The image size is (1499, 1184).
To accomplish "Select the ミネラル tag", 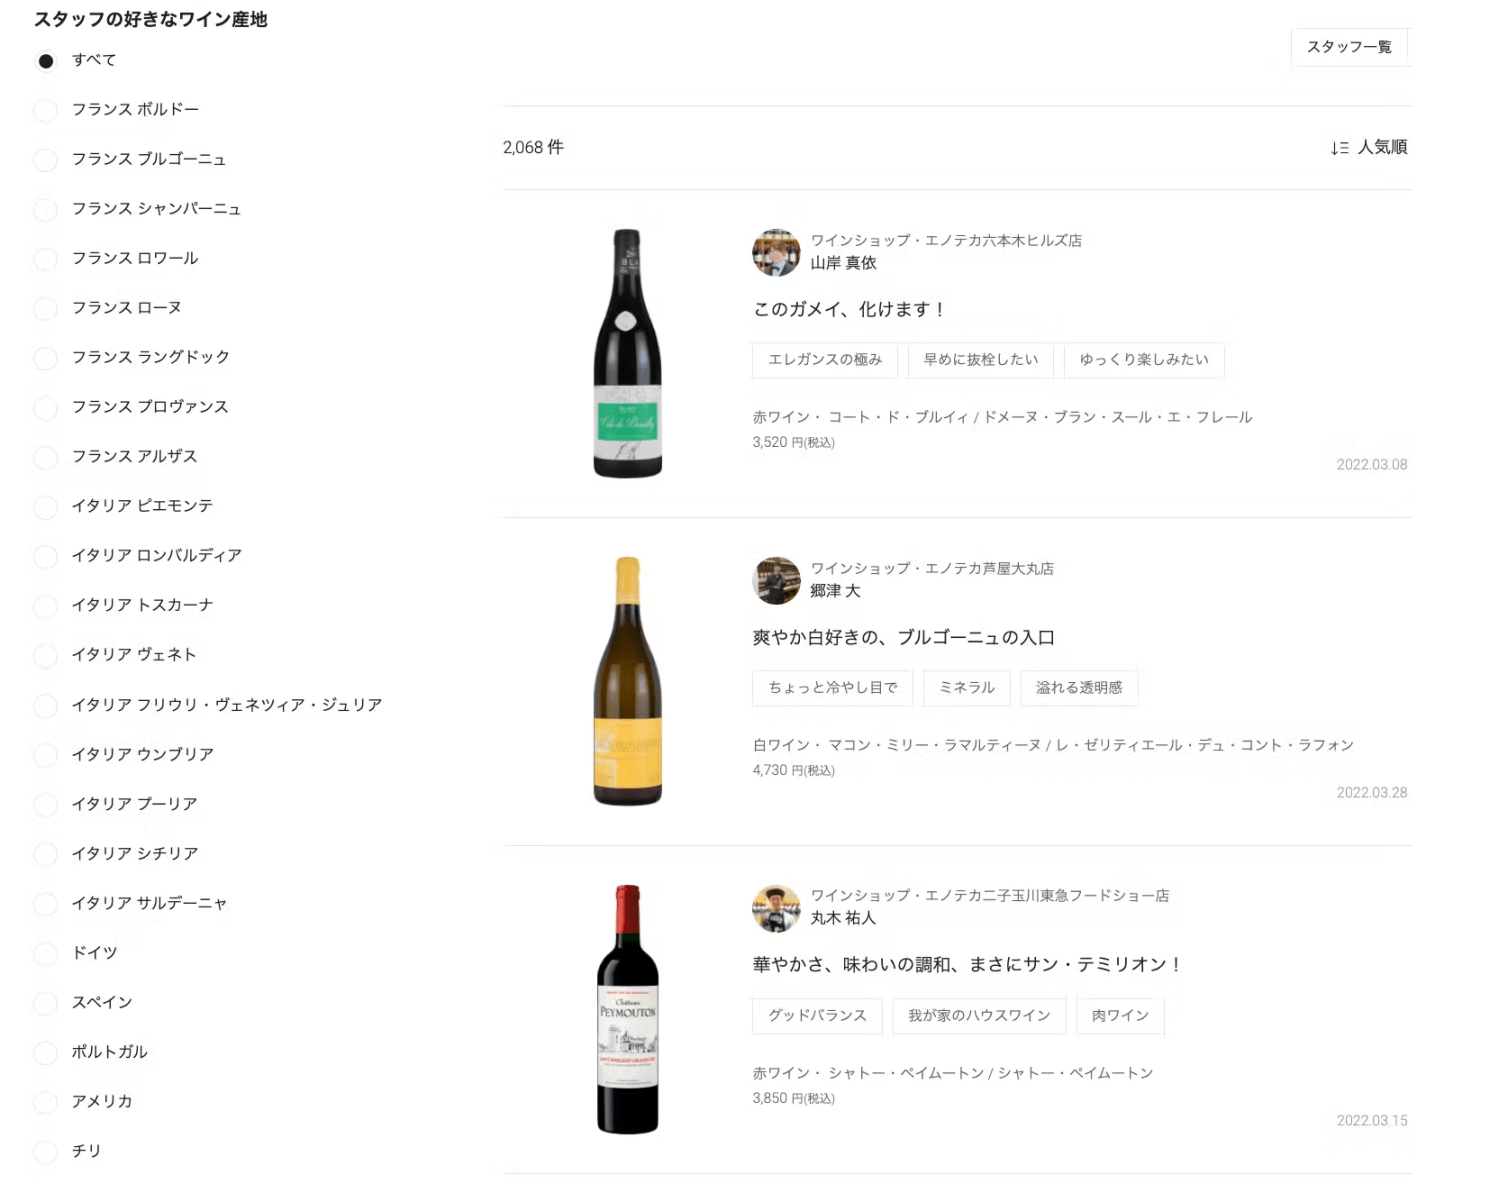I will (966, 688).
